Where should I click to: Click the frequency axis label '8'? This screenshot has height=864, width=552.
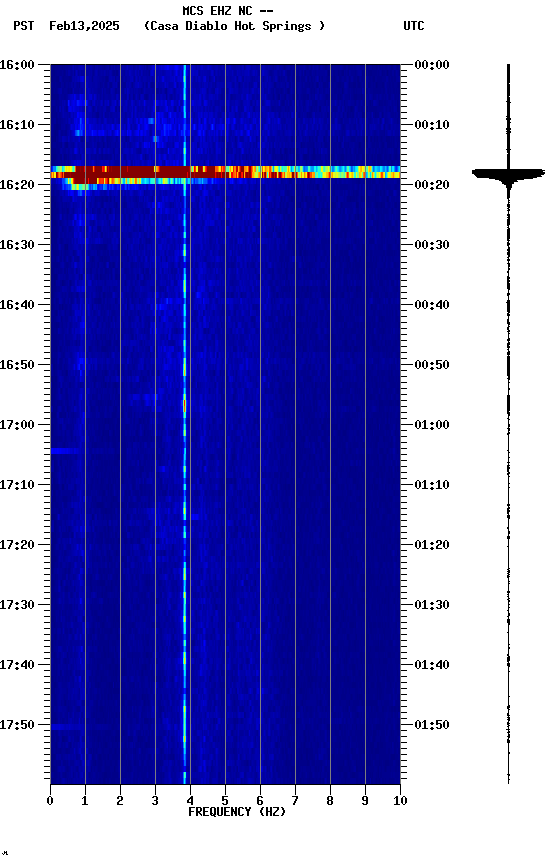[x=330, y=801]
